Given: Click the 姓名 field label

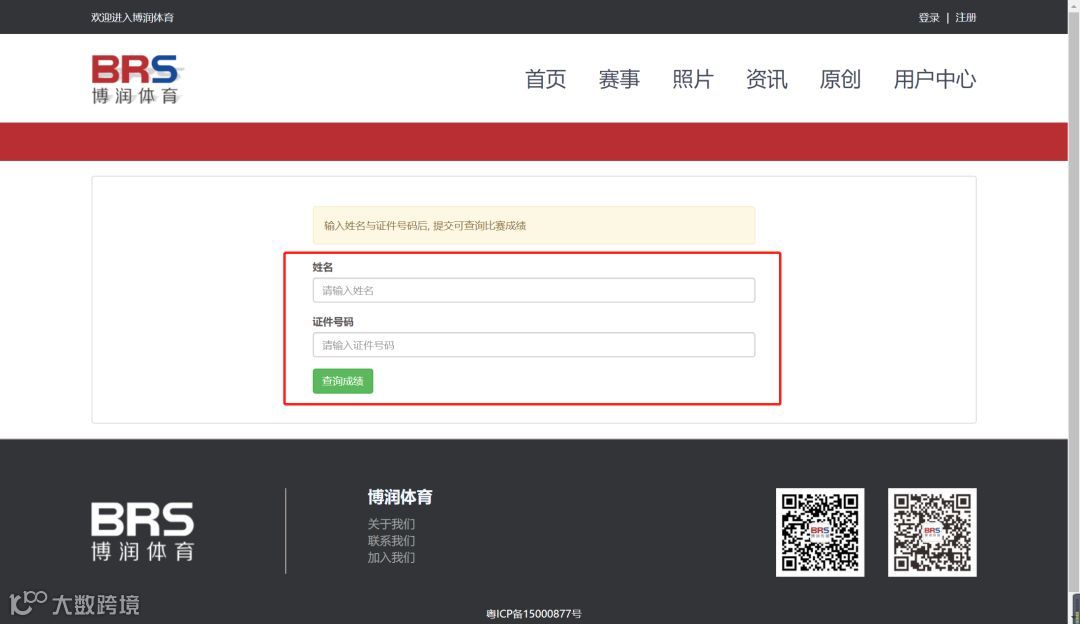Looking at the screenshot, I should coord(322,267).
